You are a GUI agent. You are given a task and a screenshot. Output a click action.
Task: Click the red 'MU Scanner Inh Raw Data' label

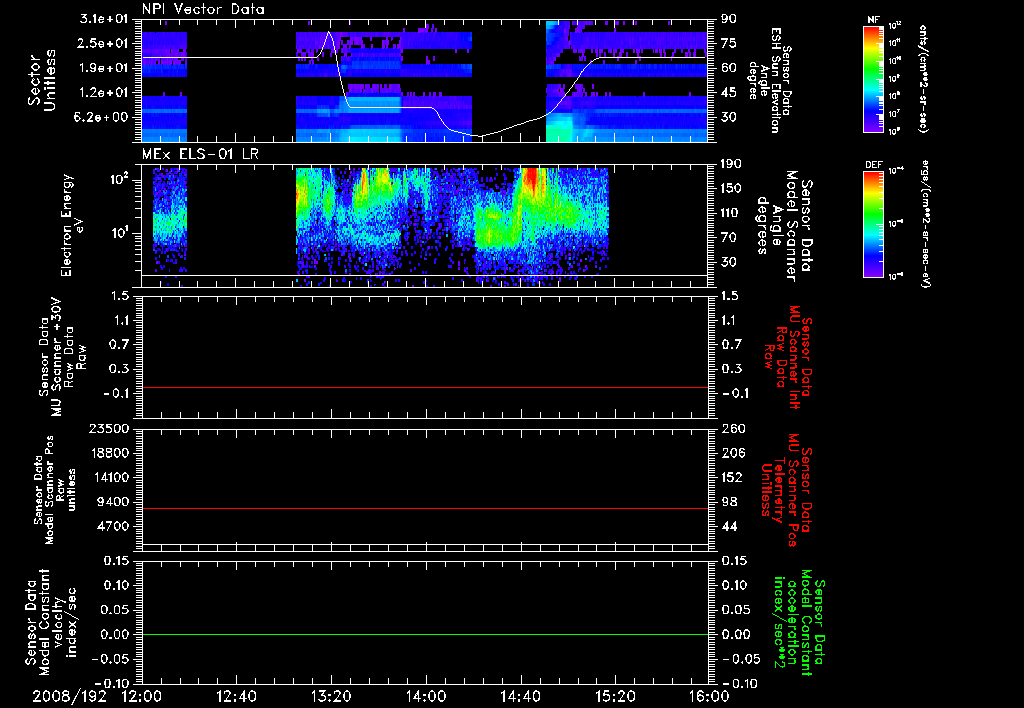pyautogui.click(x=787, y=357)
